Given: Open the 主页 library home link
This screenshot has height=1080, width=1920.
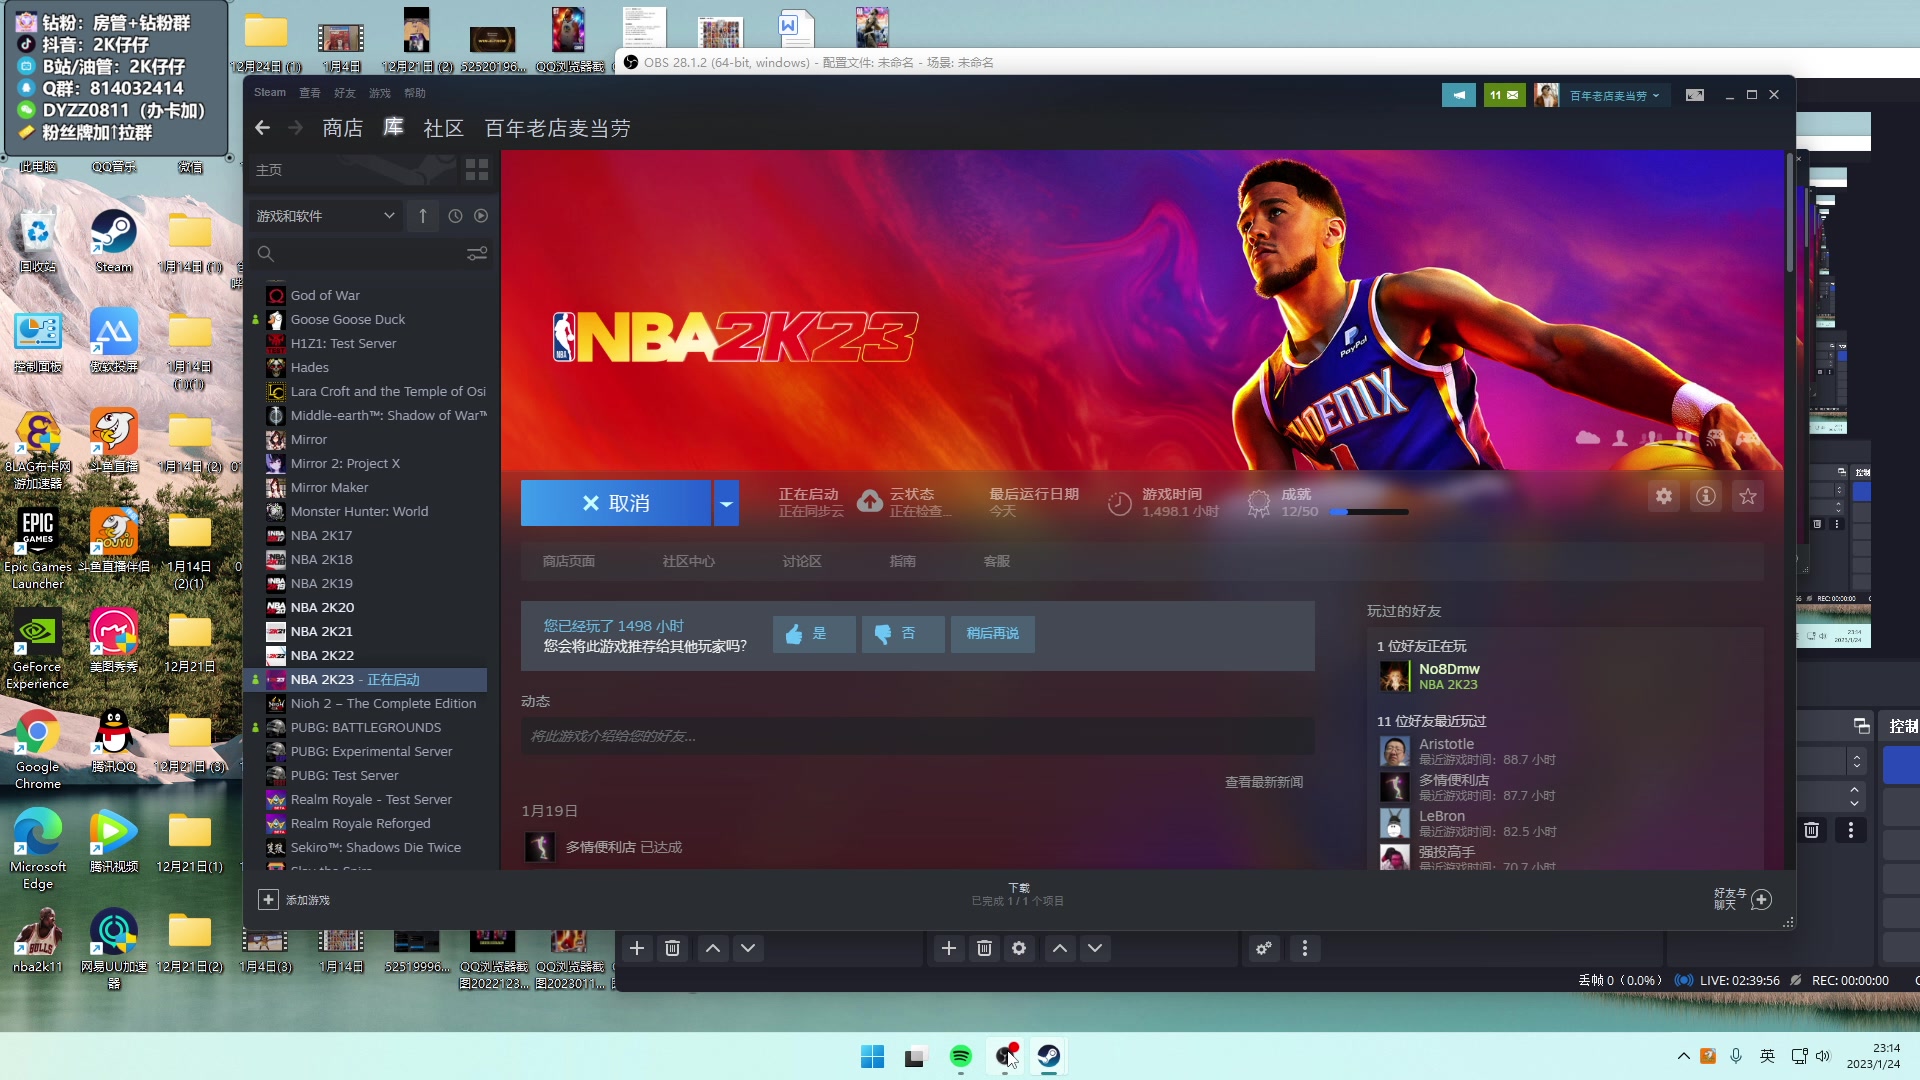Looking at the screenshot, I should tap(269, 170).
